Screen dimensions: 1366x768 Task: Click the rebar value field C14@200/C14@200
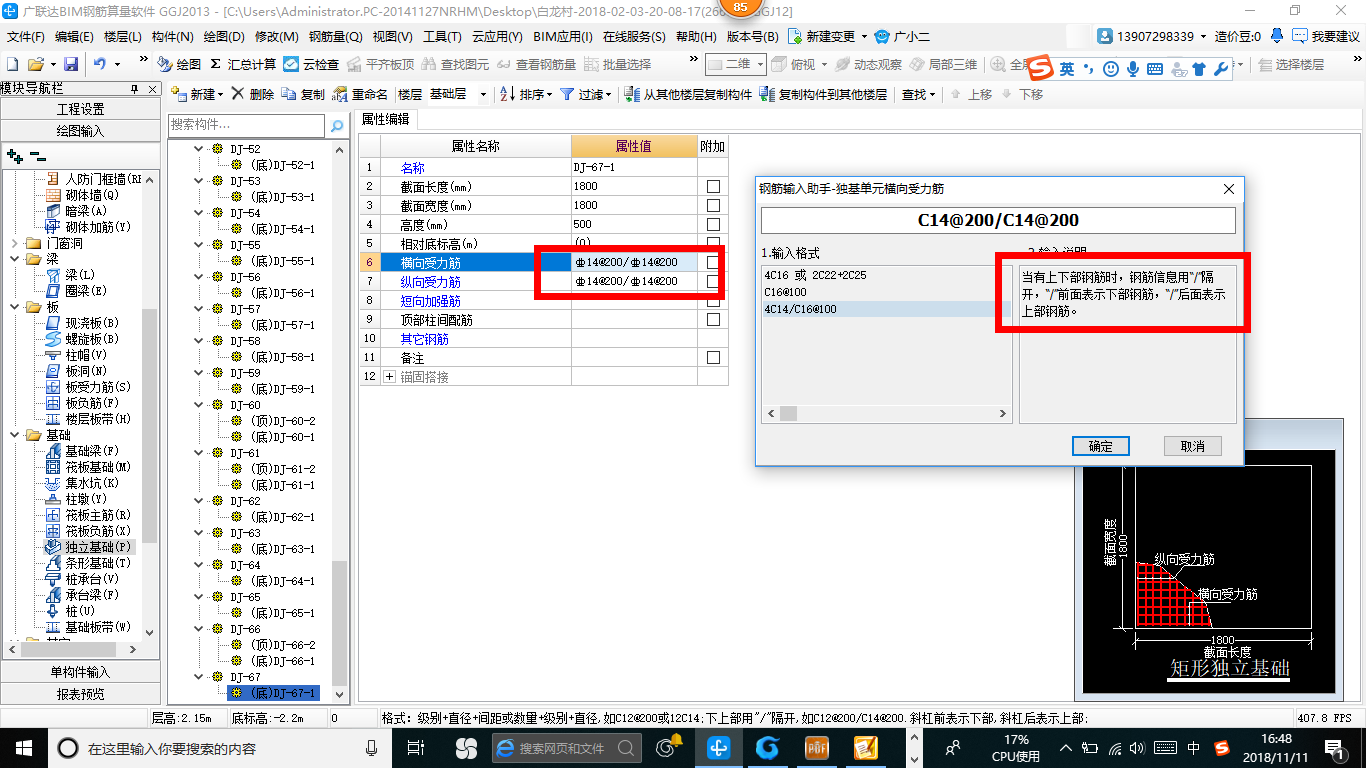point(998,220)
